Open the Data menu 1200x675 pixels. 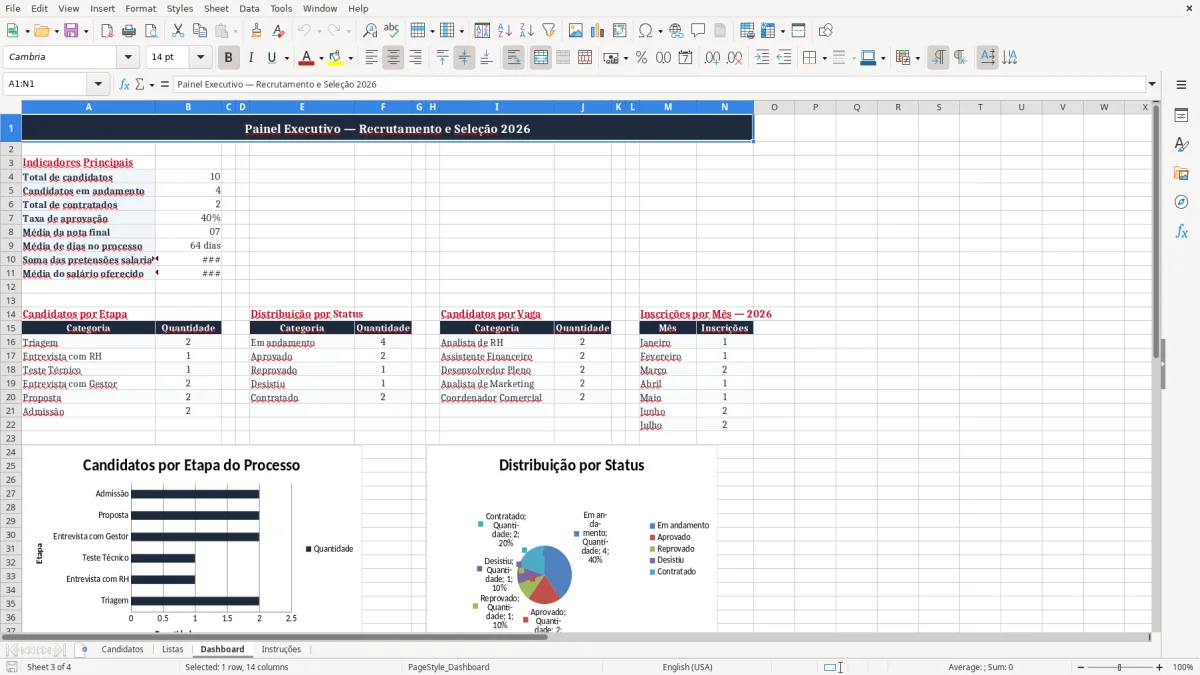249,8
